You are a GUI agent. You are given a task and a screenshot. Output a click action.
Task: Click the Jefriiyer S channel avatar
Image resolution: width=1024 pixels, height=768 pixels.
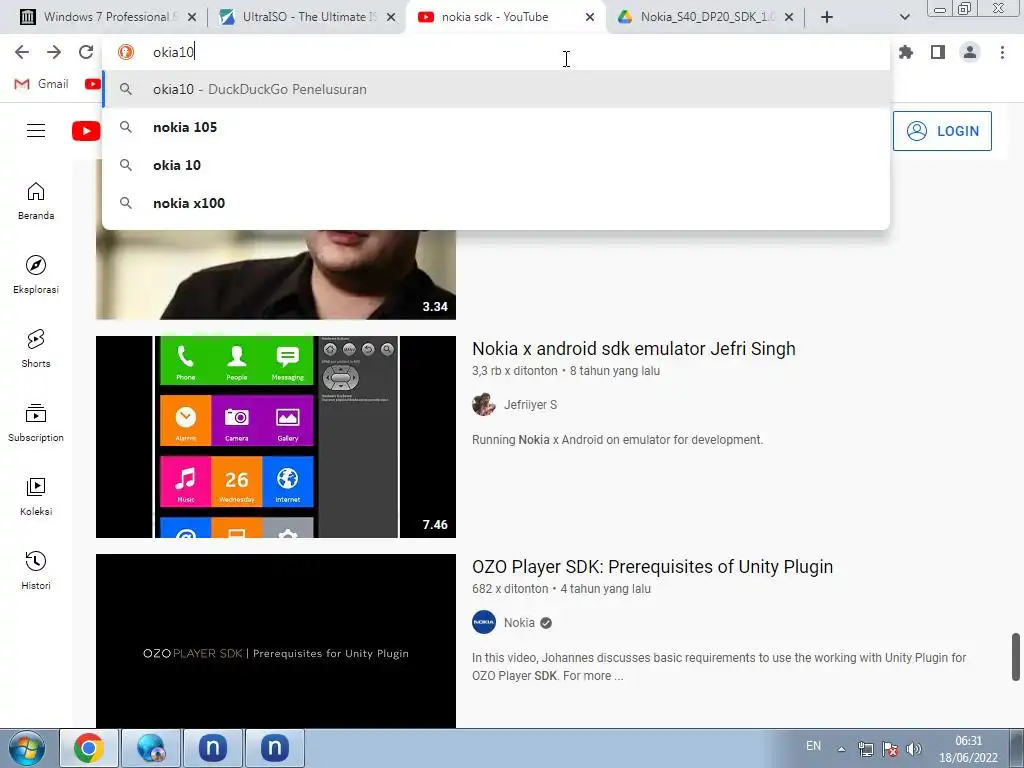484,405
